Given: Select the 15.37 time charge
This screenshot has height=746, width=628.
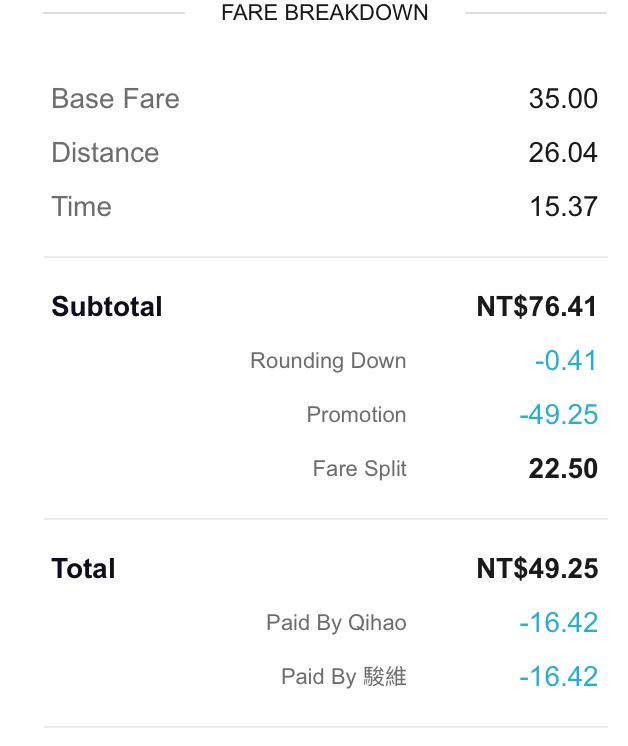Looking at the screenshot, I should pyautogui.click(x=564, y=207).
